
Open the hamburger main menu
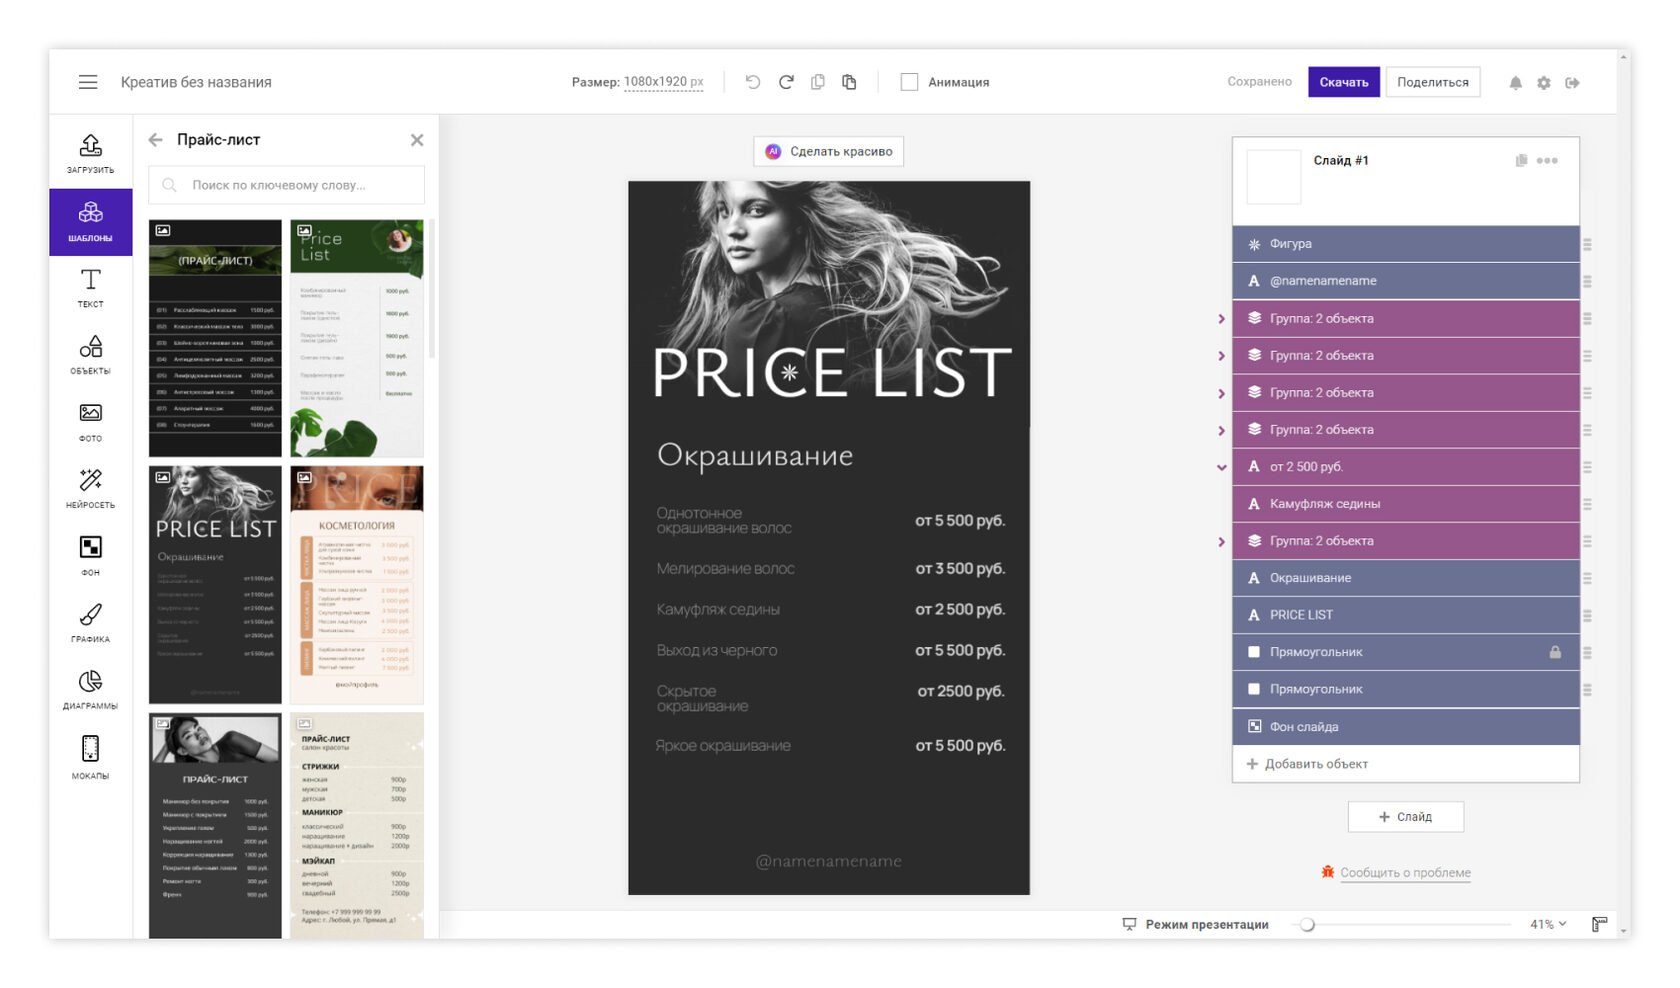[x=88, y=82]
